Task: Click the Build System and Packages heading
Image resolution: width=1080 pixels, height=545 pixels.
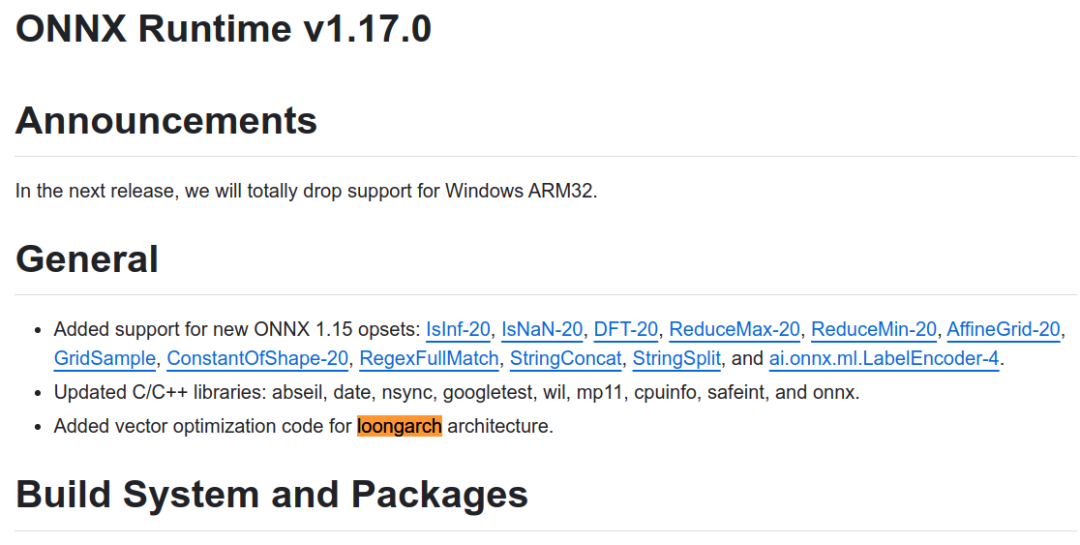Action: [x=272, y=494]
